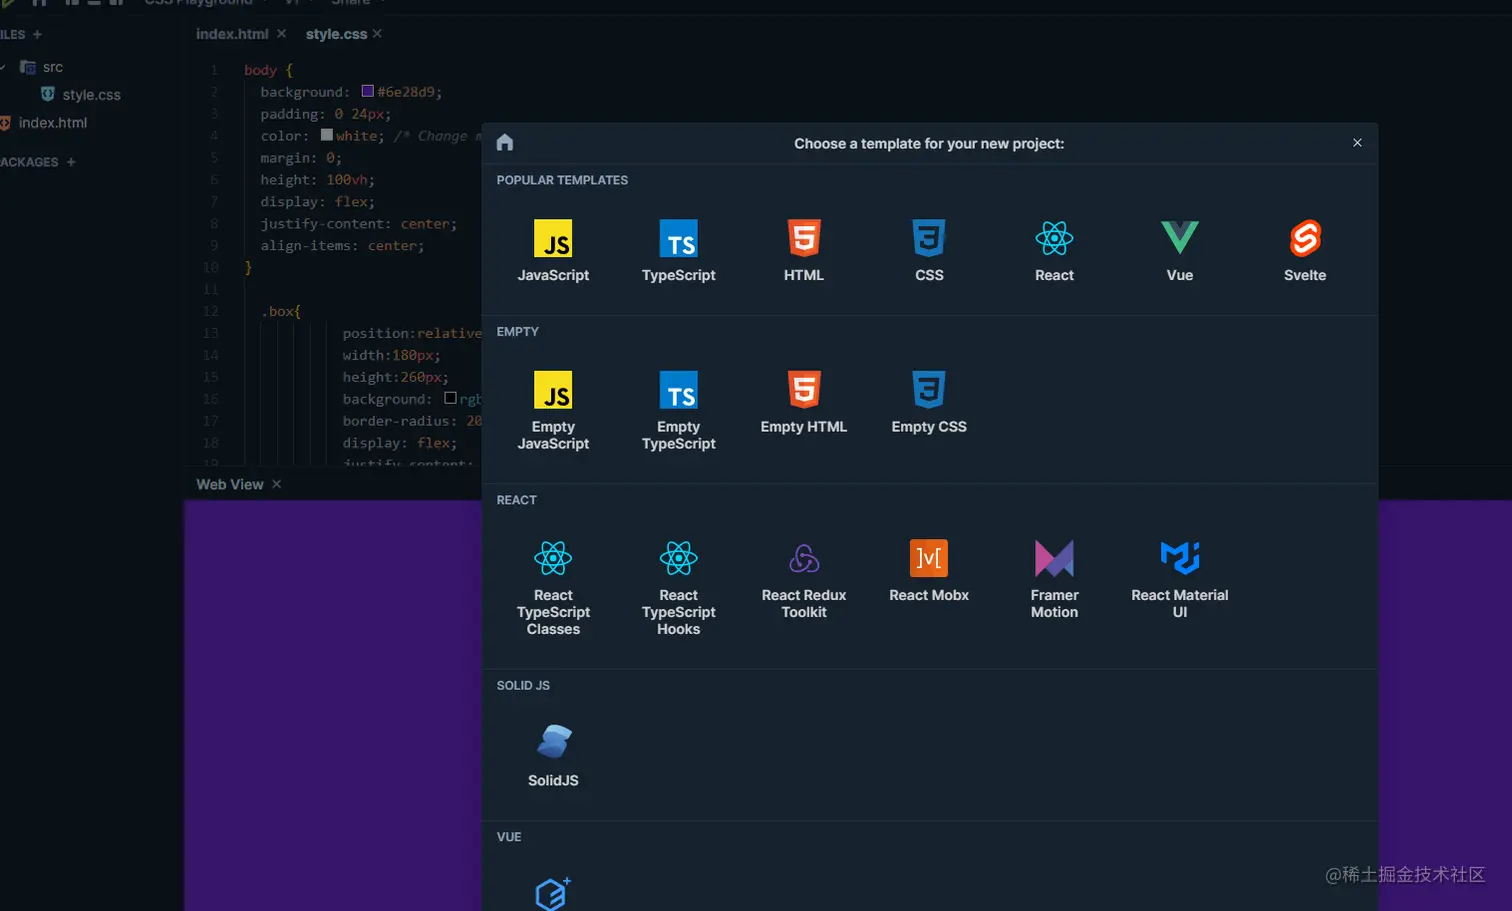Click the 'SOLID JS' section heading
Image resolution: width=1512 pixels, height=911 pixels.
pos(523,685)
